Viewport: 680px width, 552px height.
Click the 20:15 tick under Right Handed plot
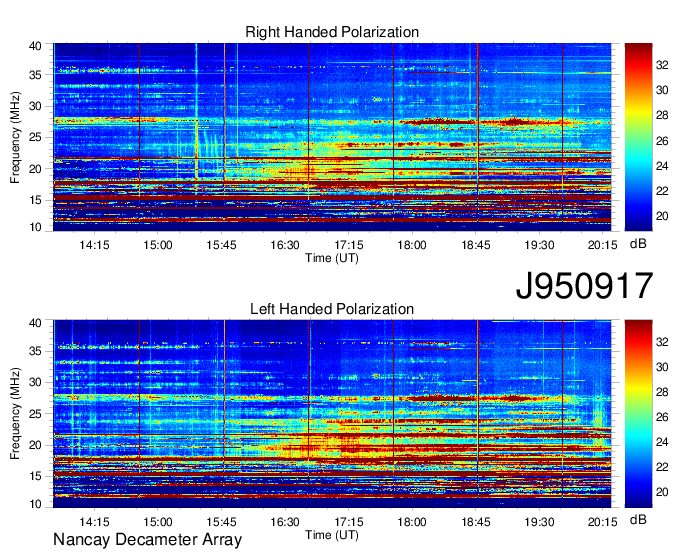tap(602, 245)
